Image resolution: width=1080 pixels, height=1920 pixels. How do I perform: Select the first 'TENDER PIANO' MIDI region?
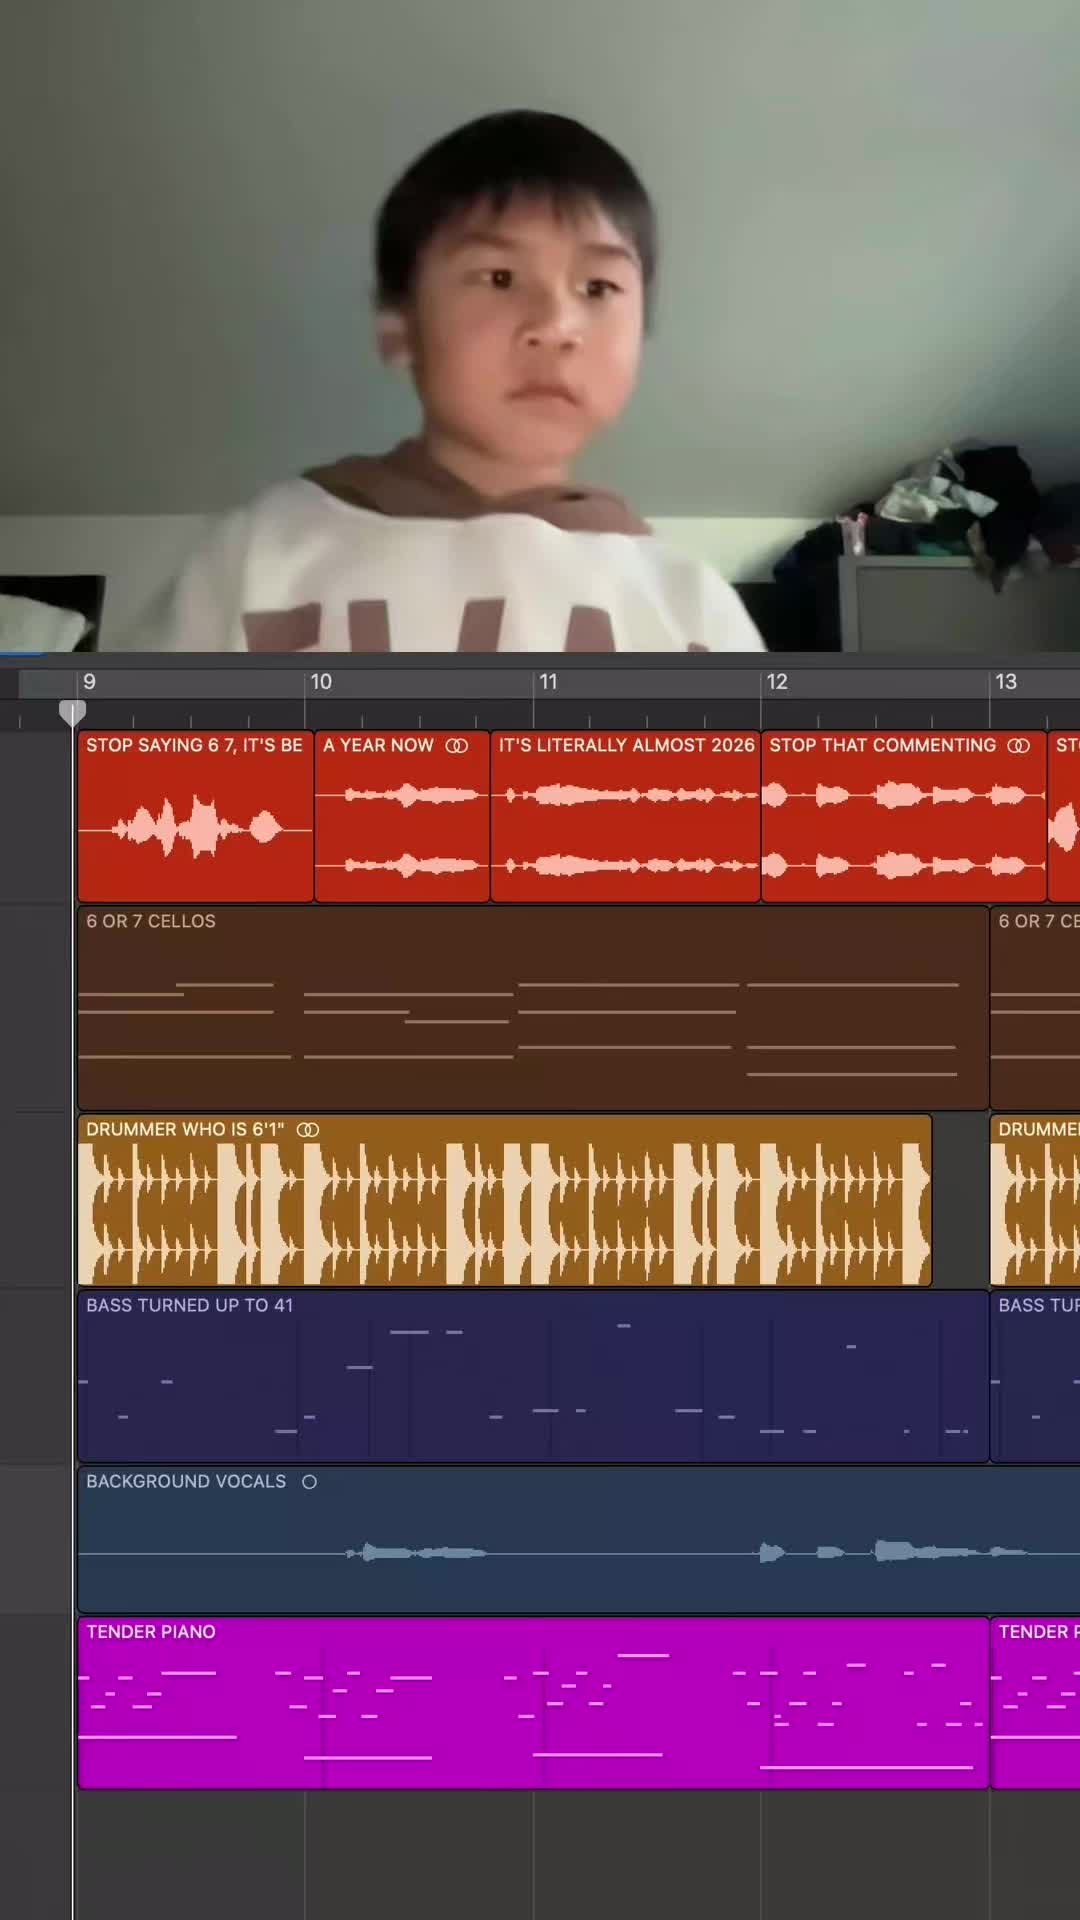coord(533,1703)
